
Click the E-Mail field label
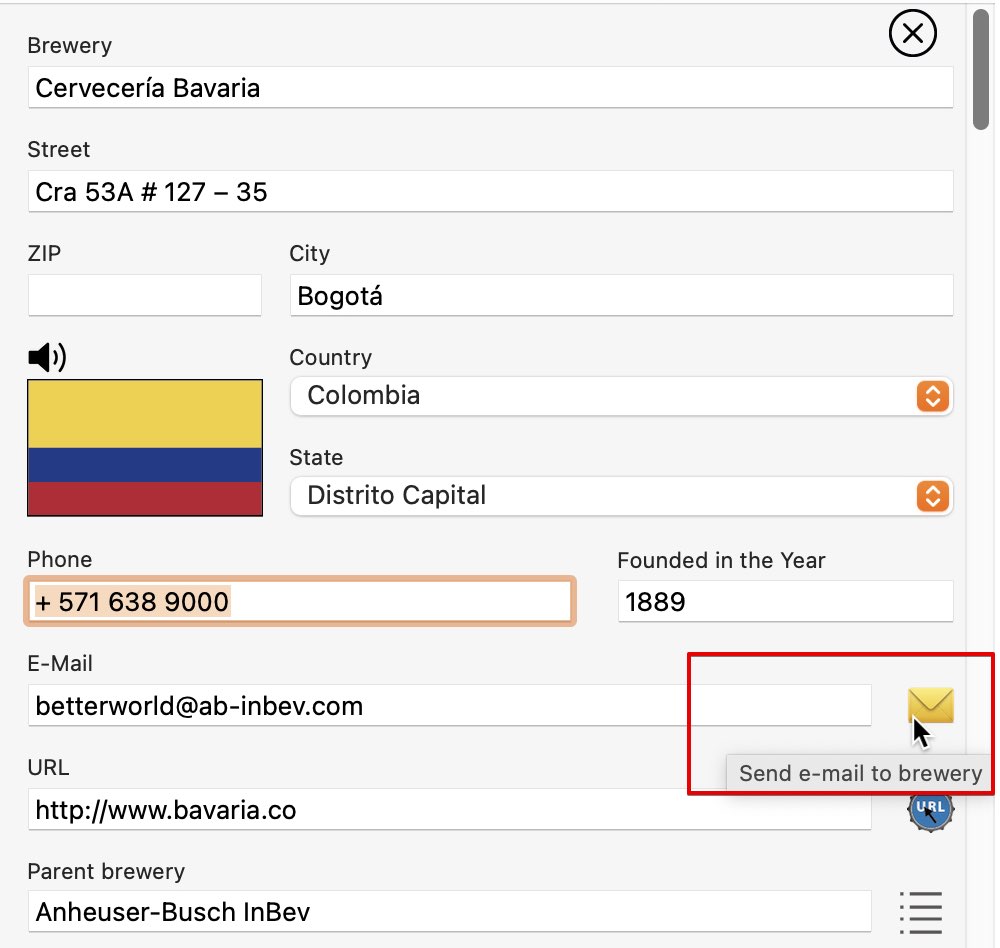(x=60, y=663)
